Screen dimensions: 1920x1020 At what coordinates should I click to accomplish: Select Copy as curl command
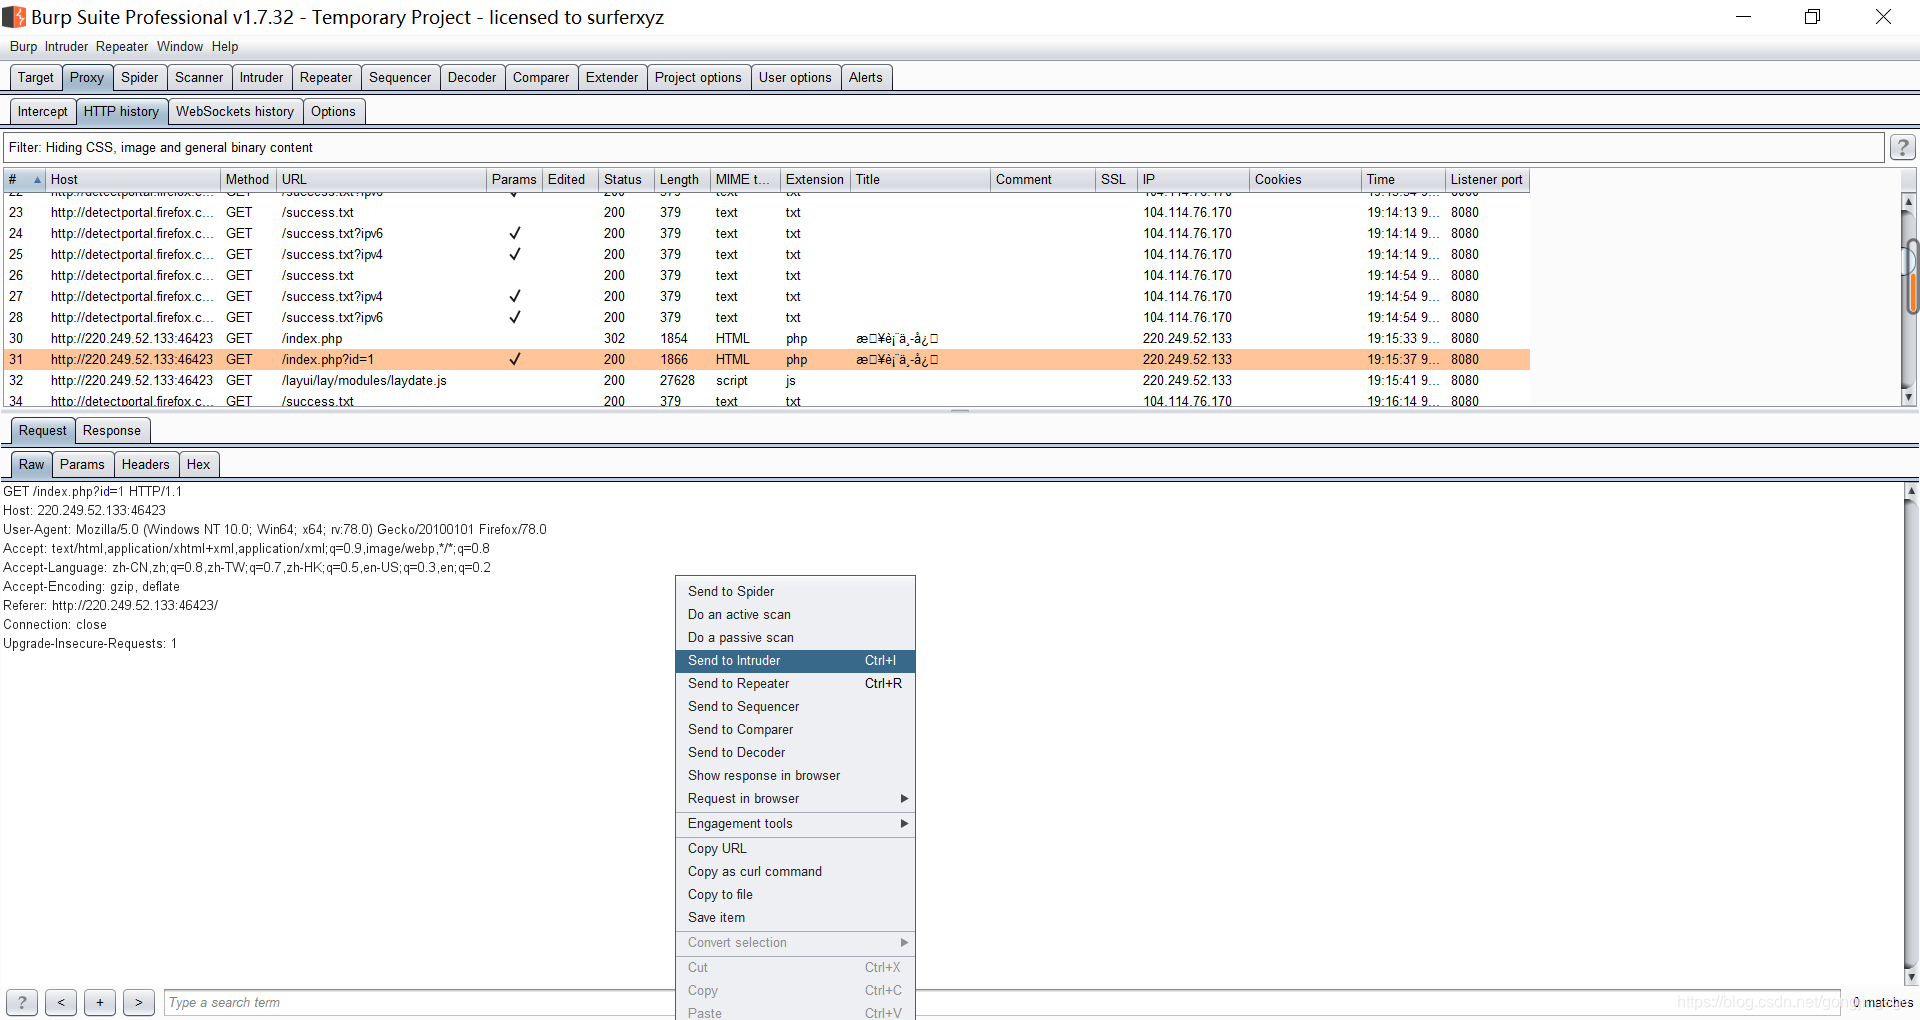795,871
